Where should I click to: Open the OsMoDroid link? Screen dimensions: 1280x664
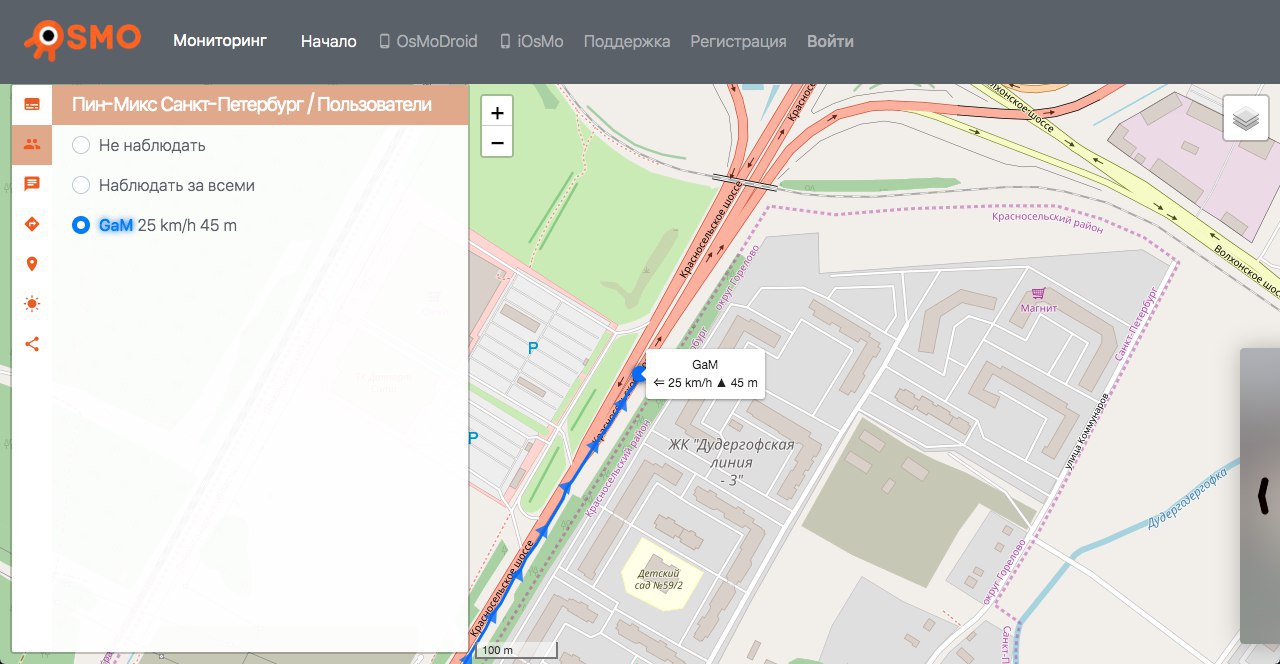tap(428, 41)
